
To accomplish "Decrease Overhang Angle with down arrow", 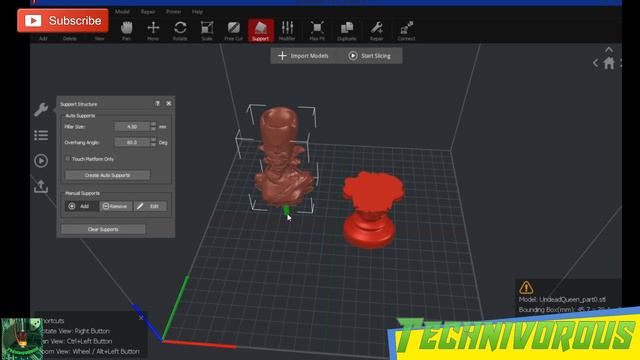I will 153,144.
